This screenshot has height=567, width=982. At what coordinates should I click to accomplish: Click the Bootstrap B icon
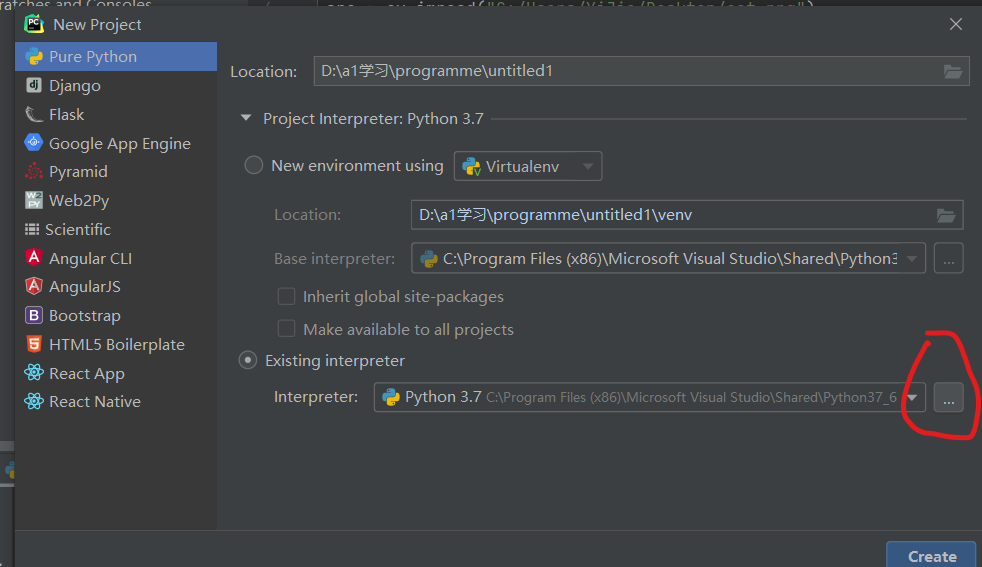[x=34, y=315]
